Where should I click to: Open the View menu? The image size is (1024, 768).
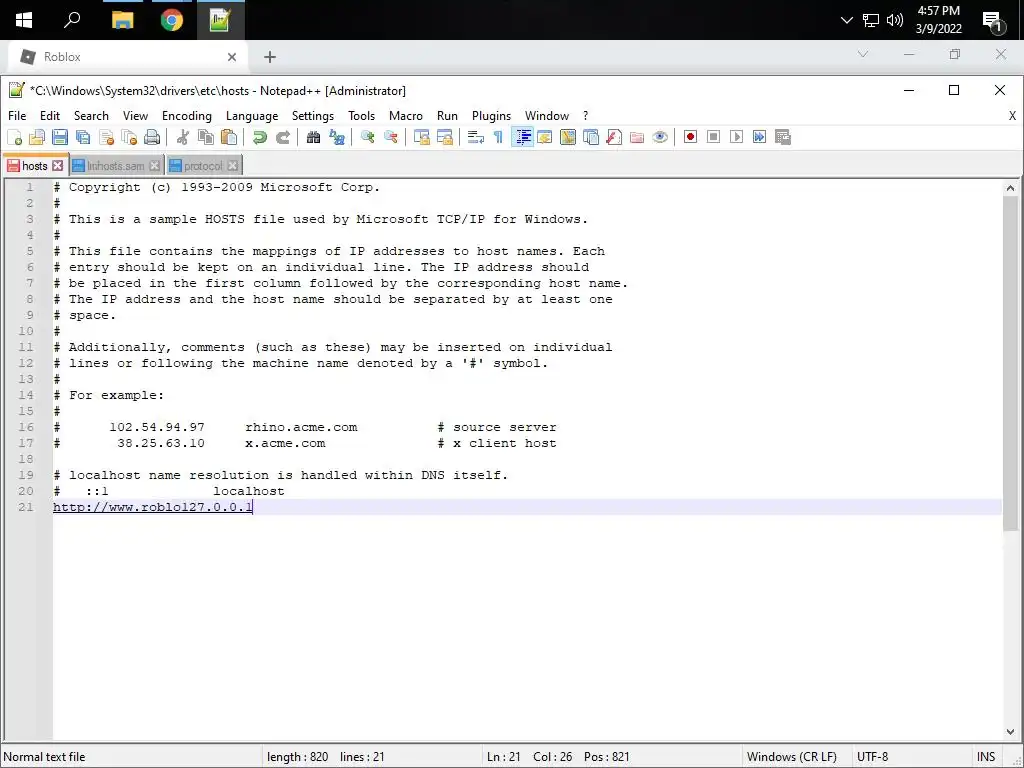tap(135, 116)
